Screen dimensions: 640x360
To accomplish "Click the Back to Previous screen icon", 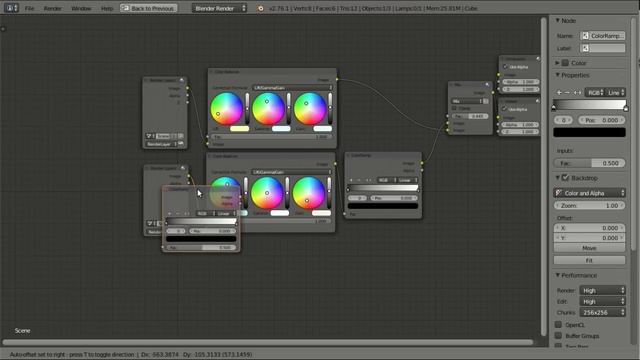I will click(126, 8).
